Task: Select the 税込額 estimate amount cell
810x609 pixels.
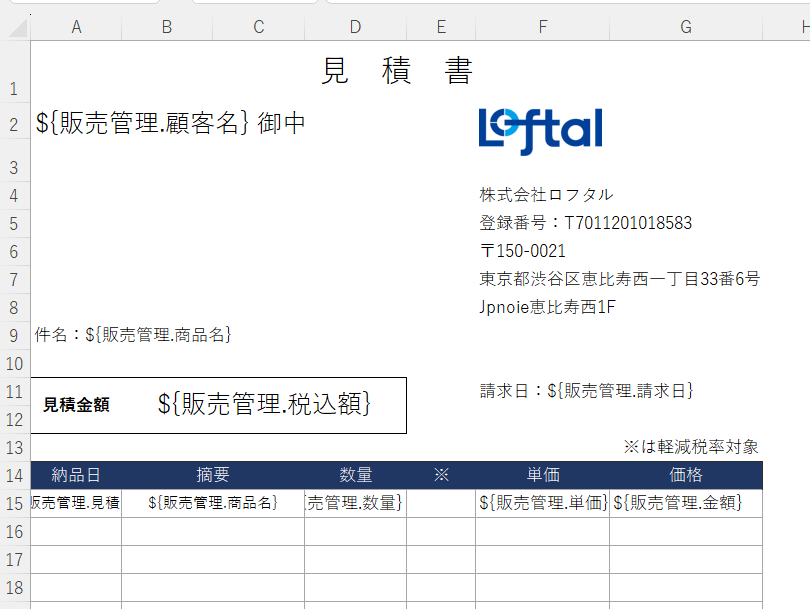Action: (264, 404)
